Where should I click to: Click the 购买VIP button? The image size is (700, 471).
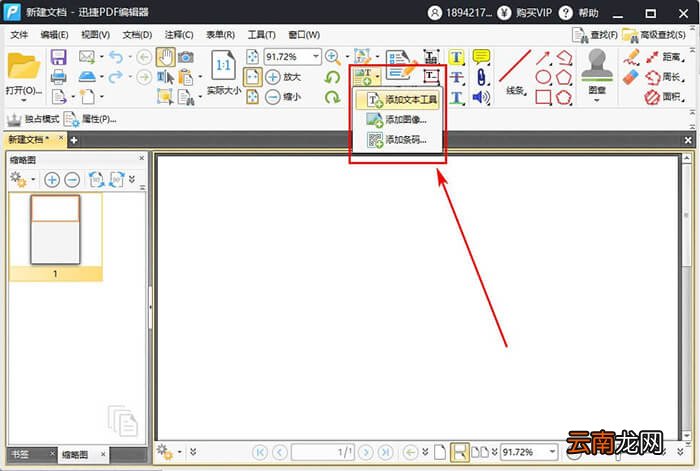pyautogui.click(x=525, y=13)
